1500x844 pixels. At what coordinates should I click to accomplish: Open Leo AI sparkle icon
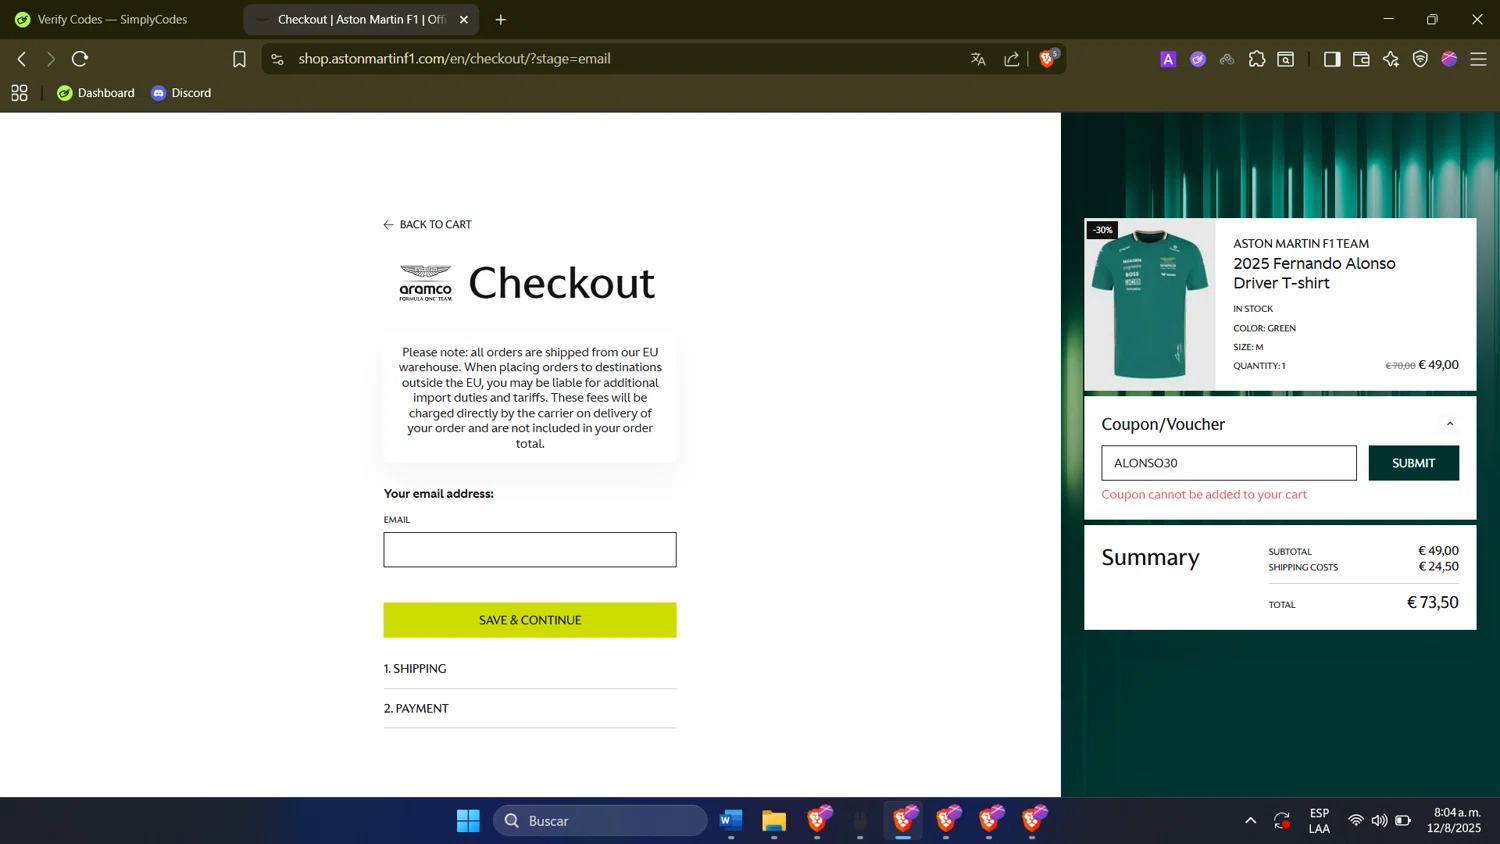[x=1391, y=59]
